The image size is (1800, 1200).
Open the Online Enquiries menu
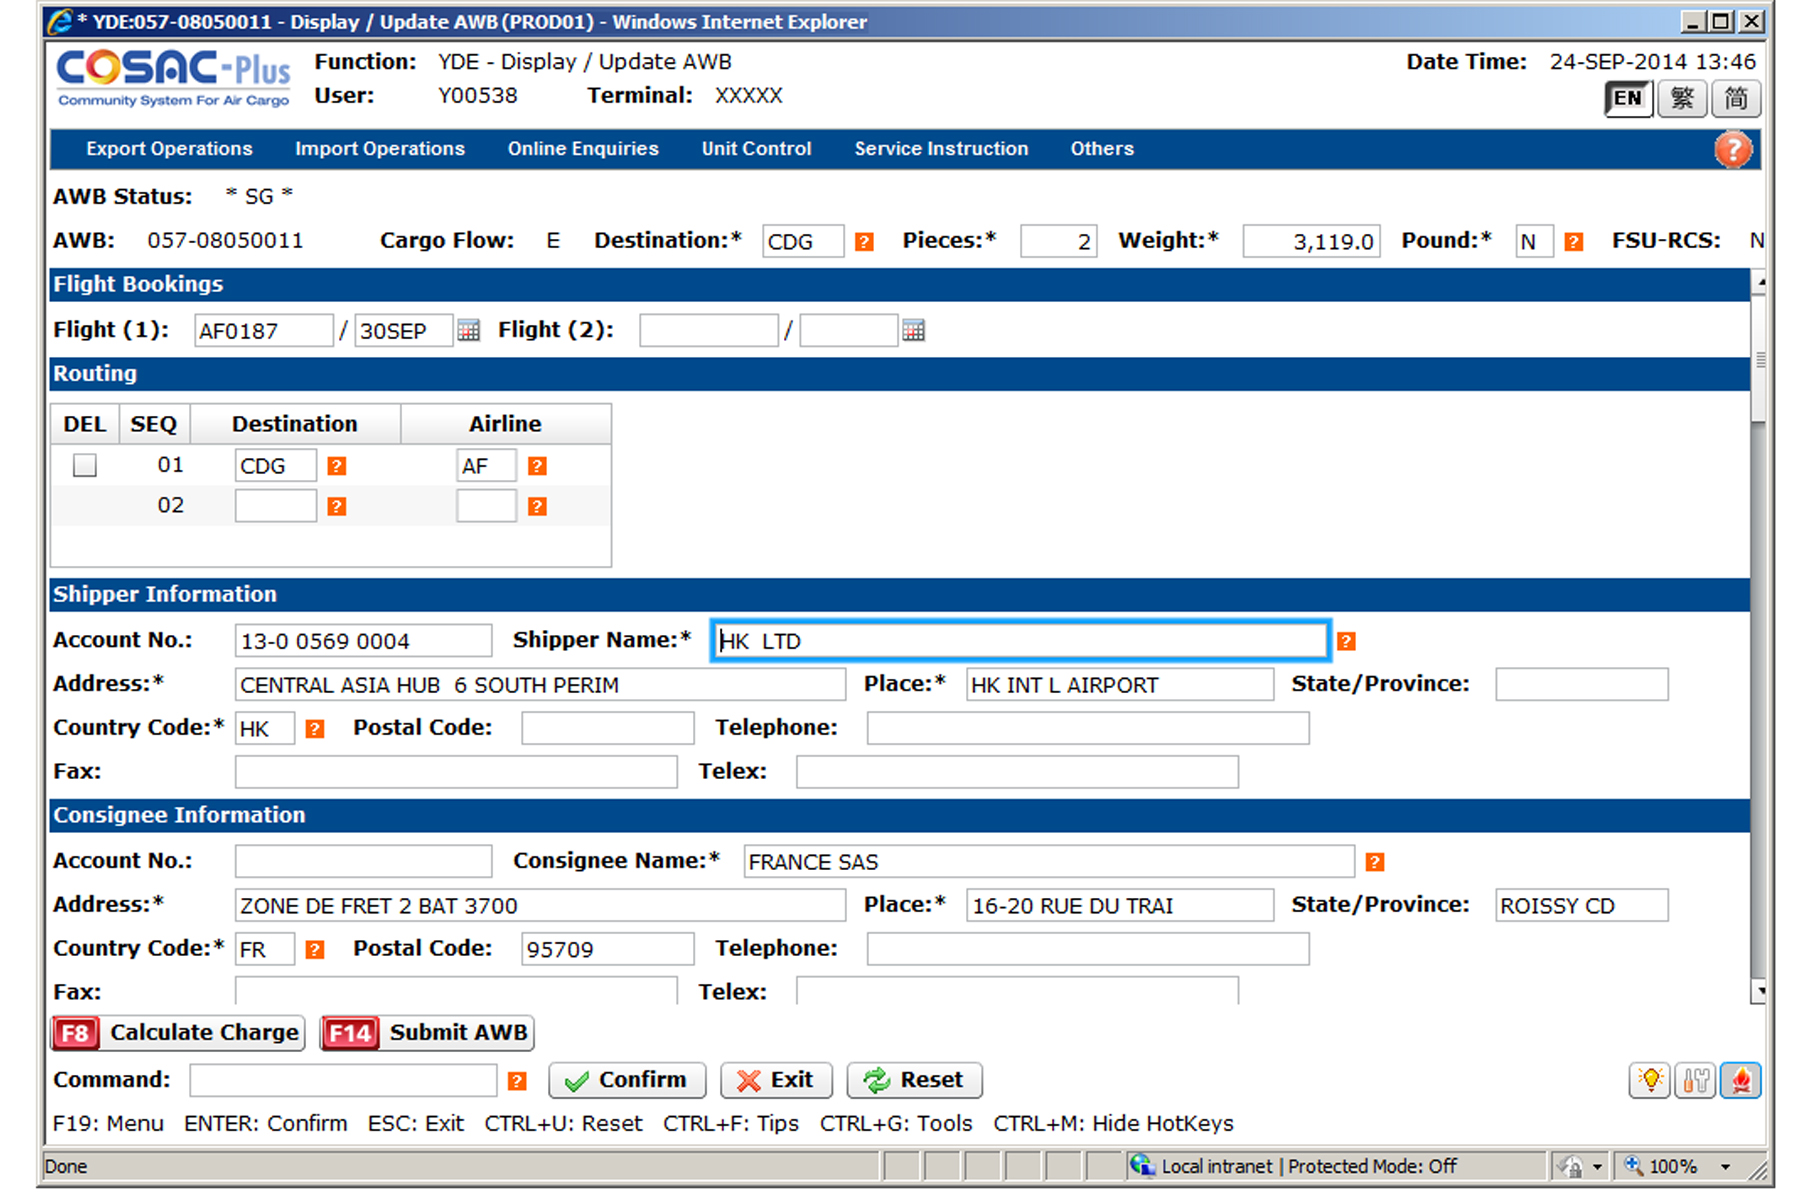pyautogui.click(x=583, y=149)
